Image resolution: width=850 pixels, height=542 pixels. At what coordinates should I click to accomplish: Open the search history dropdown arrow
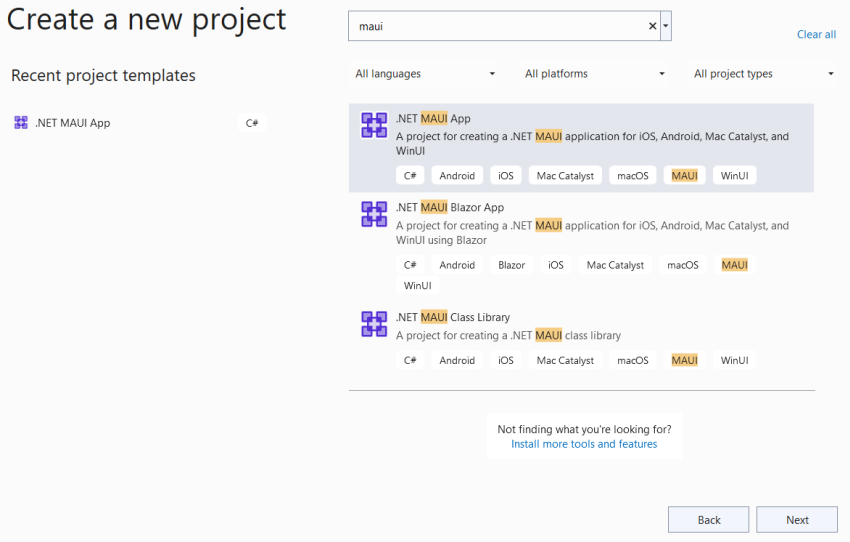[666, 26]
